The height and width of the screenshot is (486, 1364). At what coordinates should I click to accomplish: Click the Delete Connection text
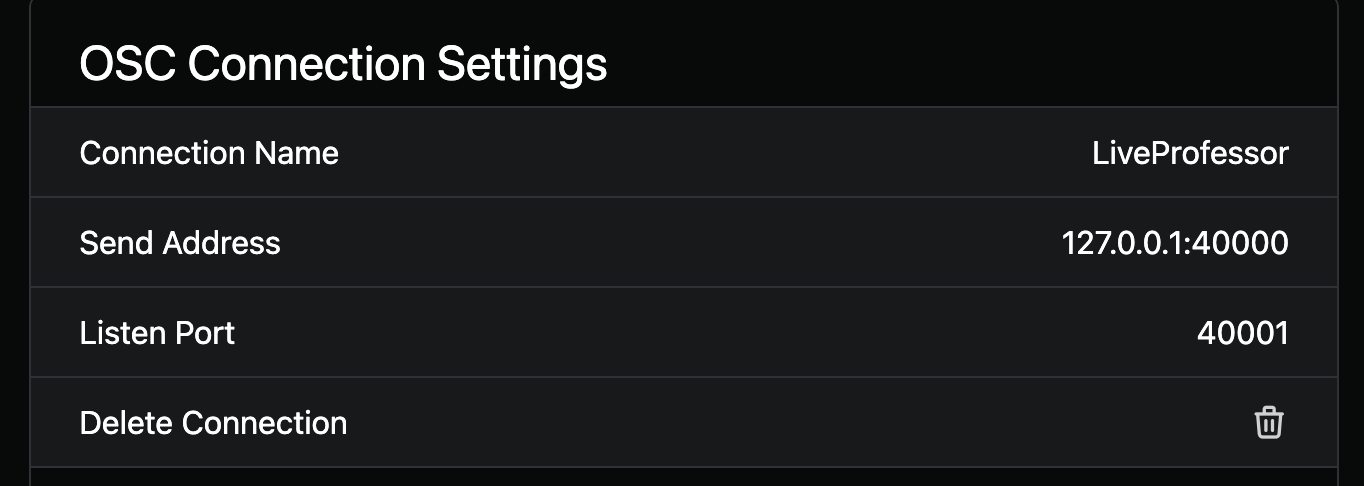pyautogui.click(x=213, y=423)
